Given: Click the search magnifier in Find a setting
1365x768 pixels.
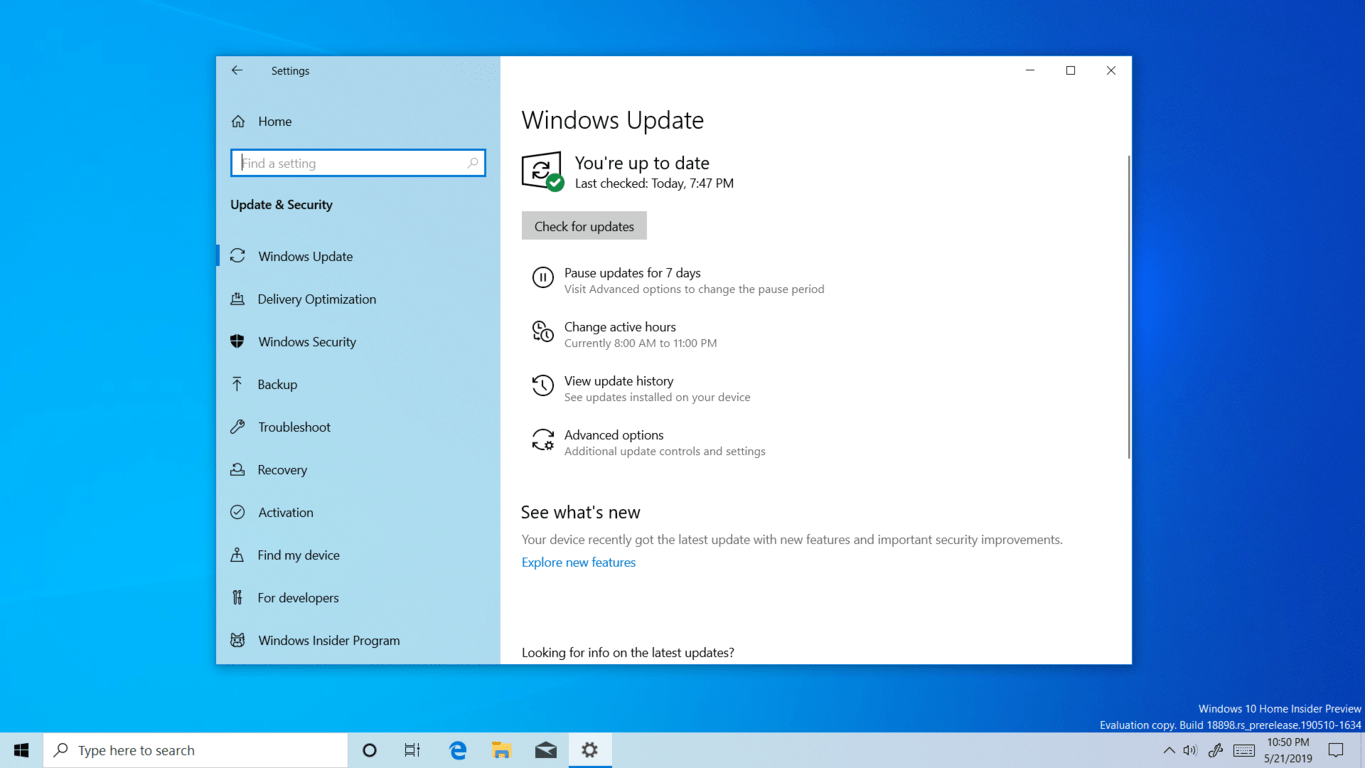Looking at the screenshot, I should [x=473, y=163].
